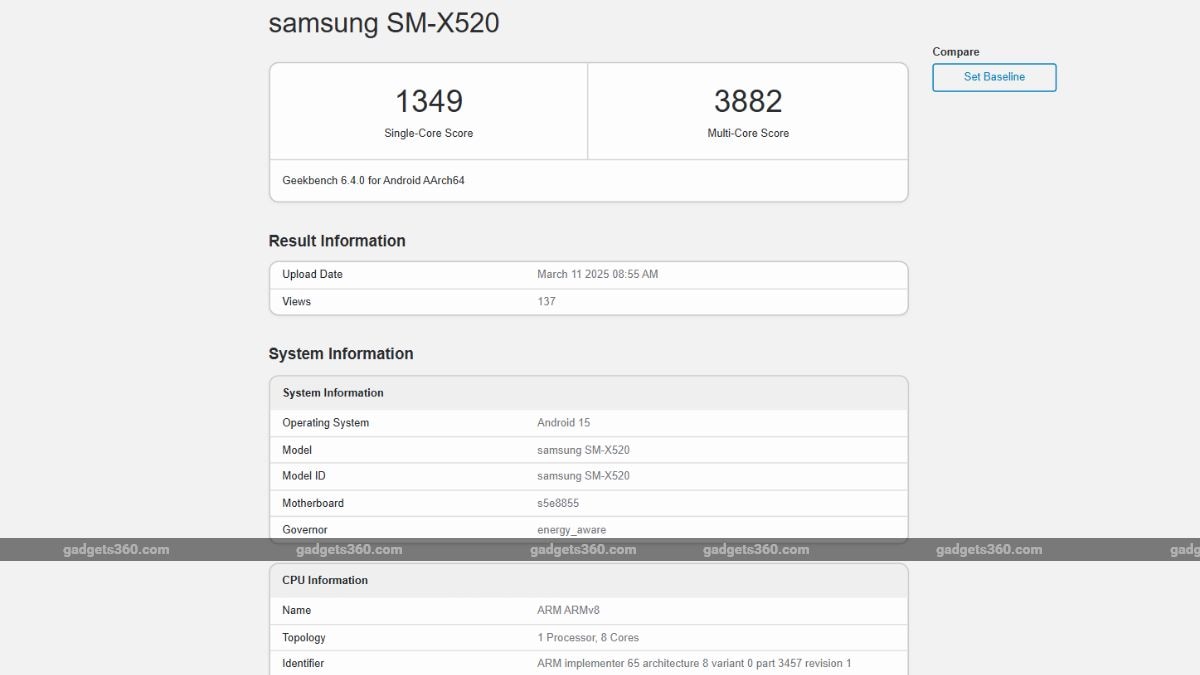Image resolution: width=1200 pixels, height=675 pixels.
Task: Select the Multi-Core Score label
Action: tap(748, 133)
